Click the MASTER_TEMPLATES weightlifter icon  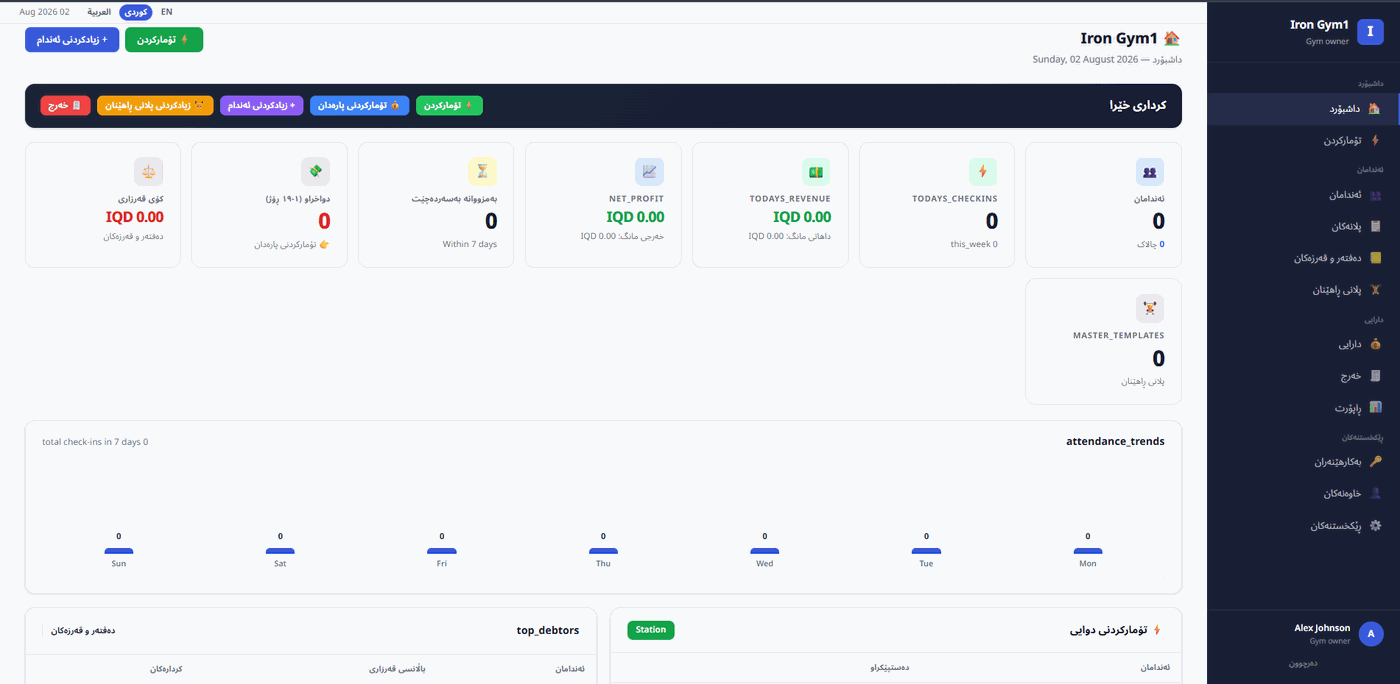[1150, 308]
